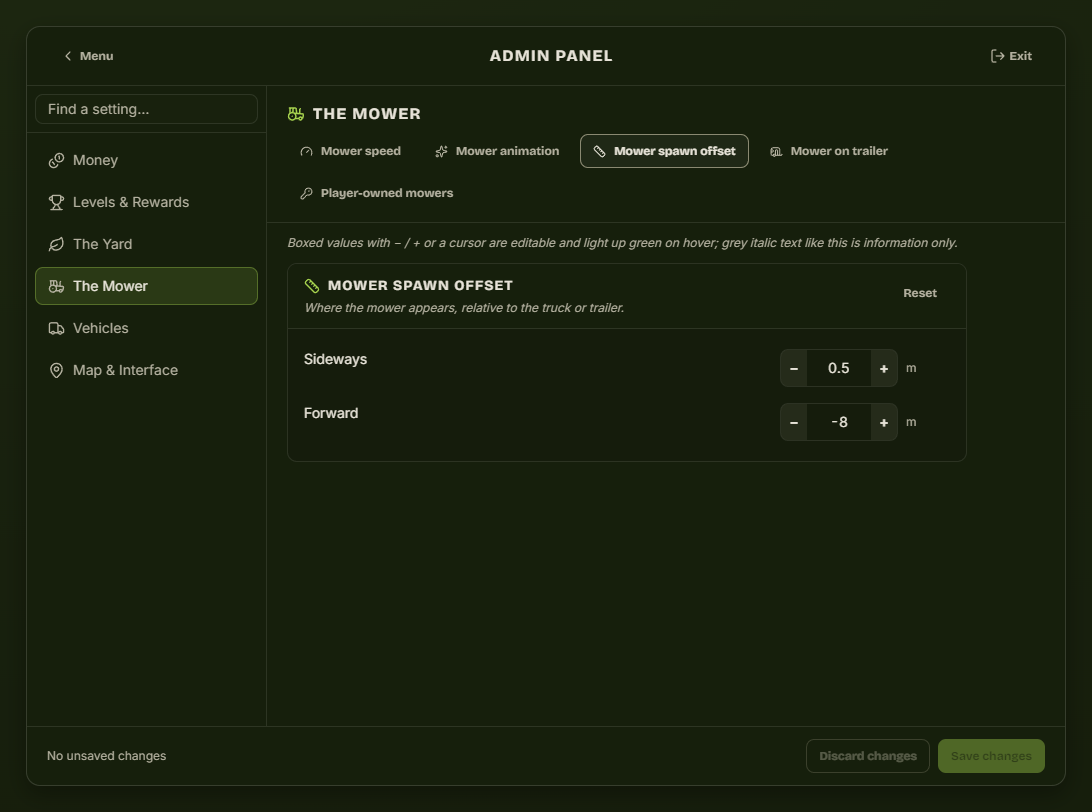Select the Mower spawn offset tab

(664, 151)
